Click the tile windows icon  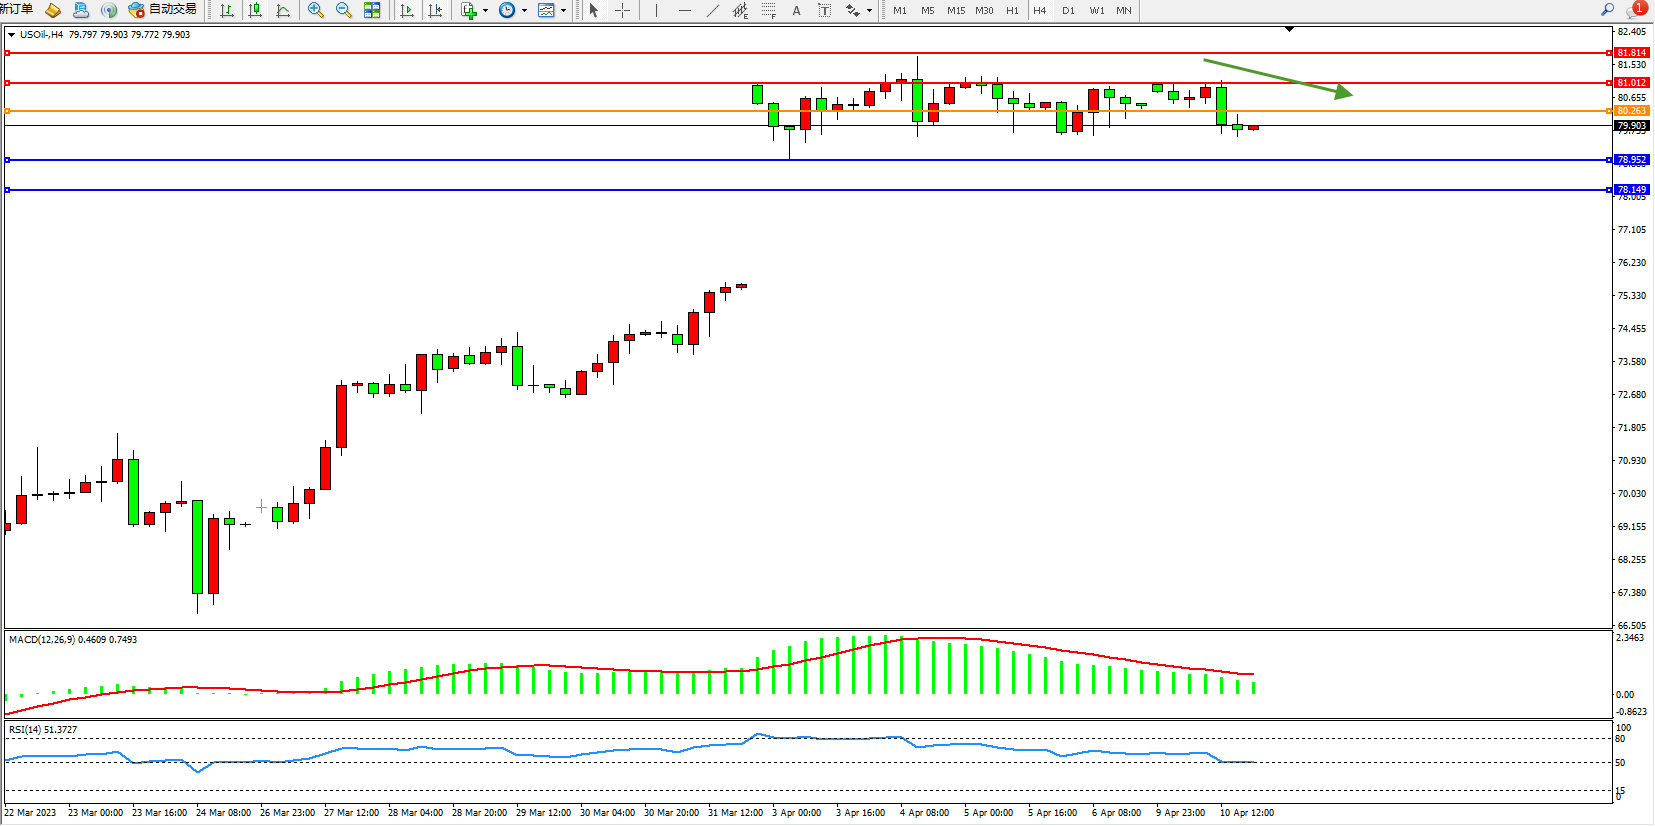pos(372,10)
